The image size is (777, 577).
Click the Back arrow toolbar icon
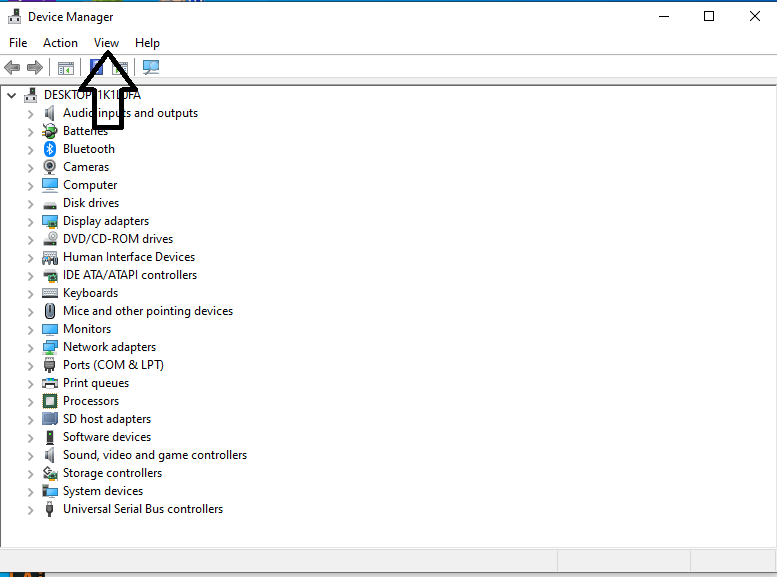(x=12, y=68)
